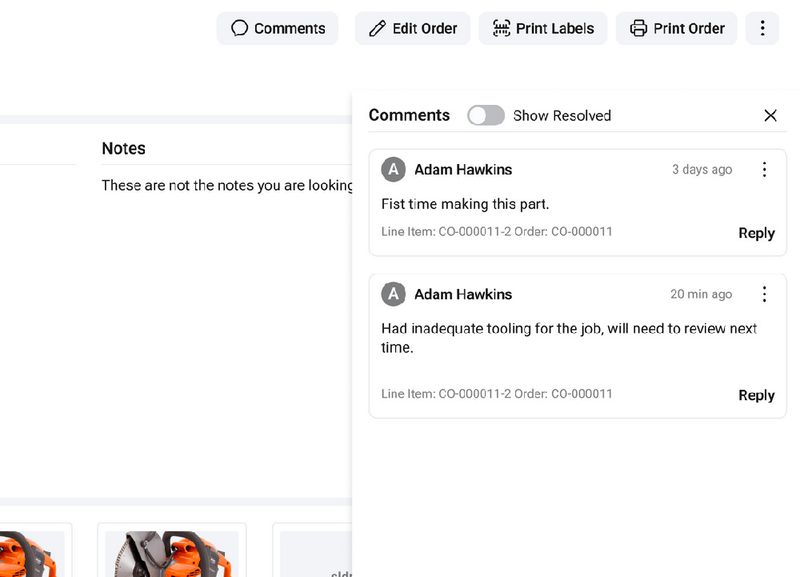Reply to the 'Fist time making this part' comment

tap(756, 233)
